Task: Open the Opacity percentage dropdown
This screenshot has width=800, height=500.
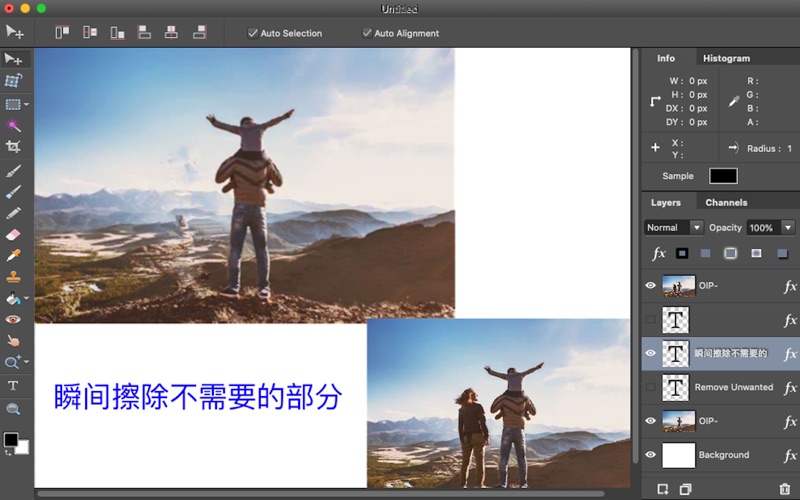Action: (787, 228)
